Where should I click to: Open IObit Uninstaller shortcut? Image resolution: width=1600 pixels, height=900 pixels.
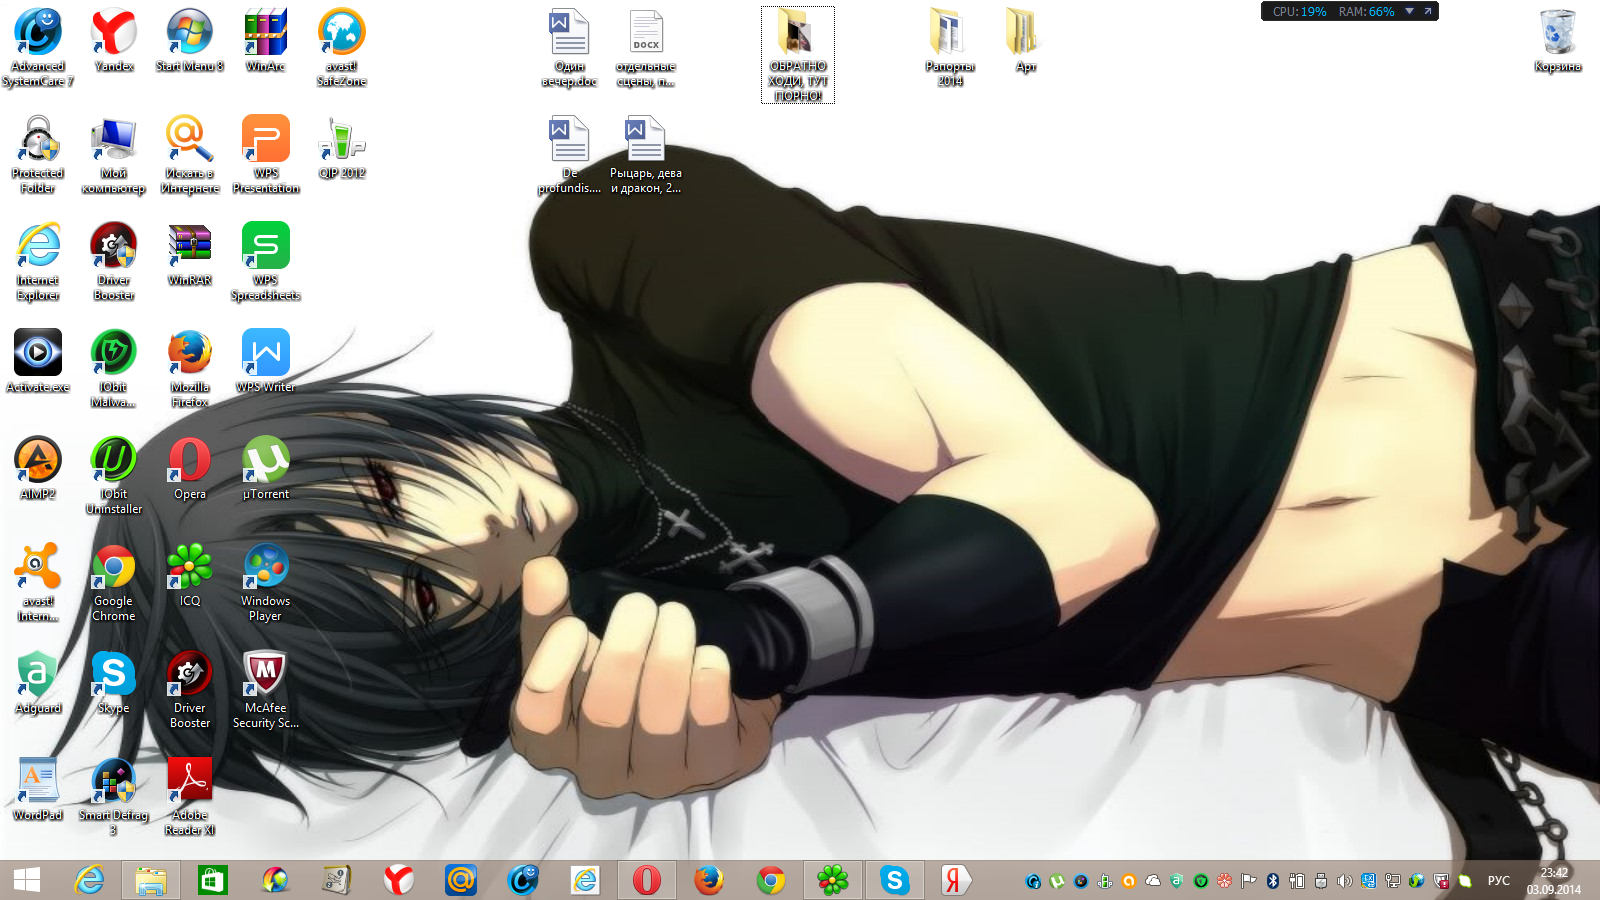pyautogui.click(x=114, y=475)
